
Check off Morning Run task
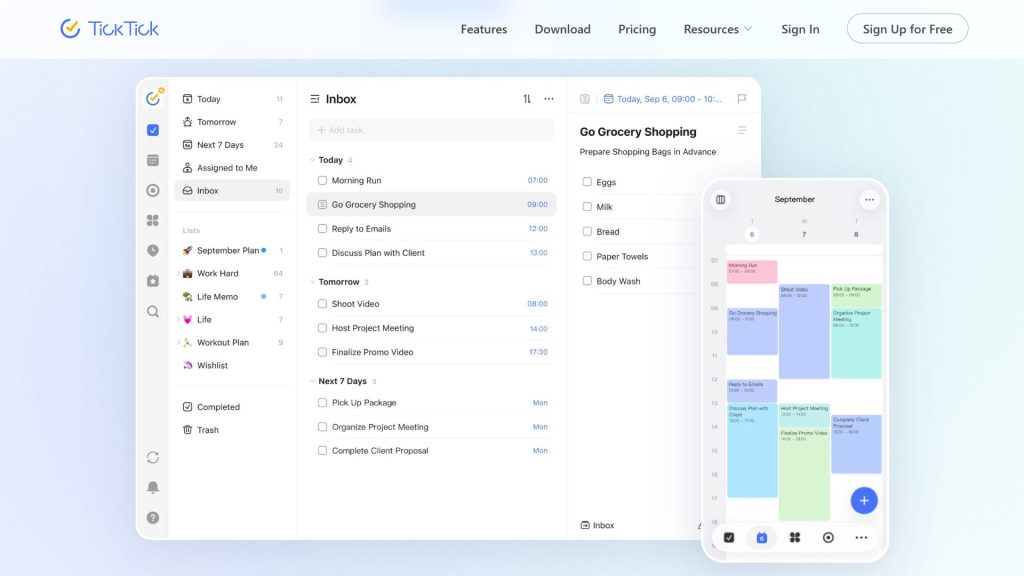(x=322, y=180)
